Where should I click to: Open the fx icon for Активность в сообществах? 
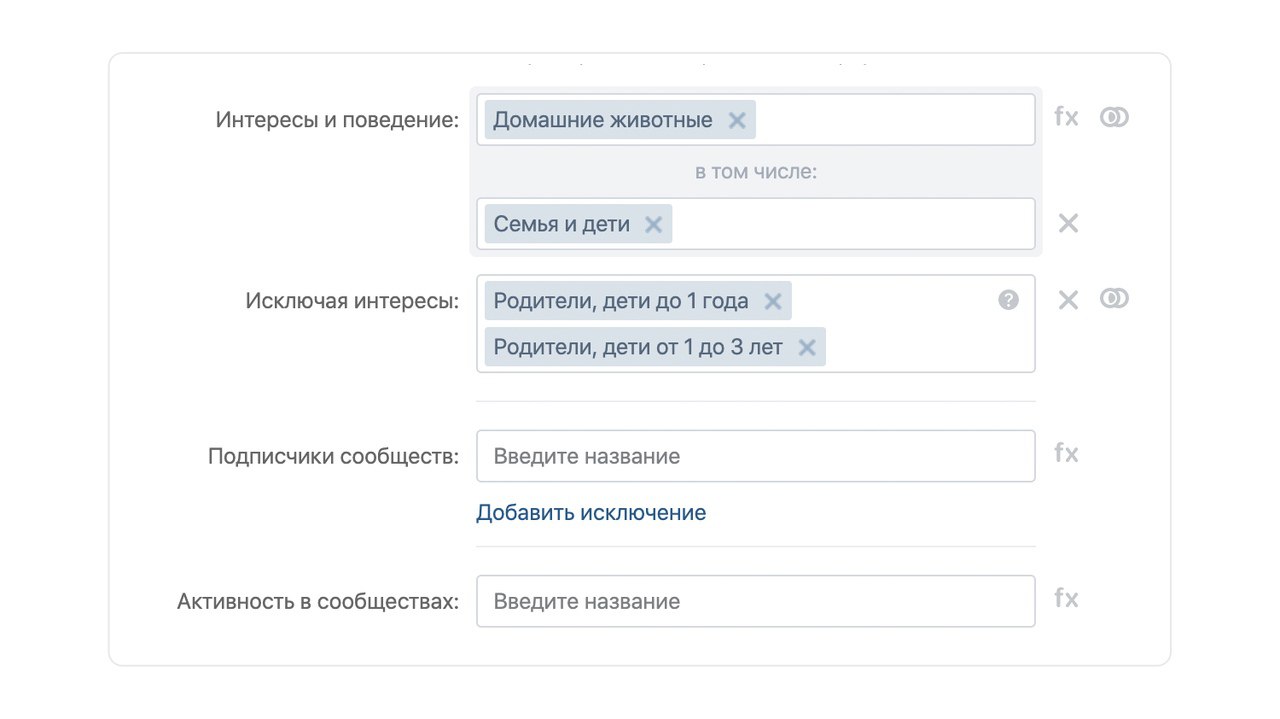click(x=1066, y=599)
